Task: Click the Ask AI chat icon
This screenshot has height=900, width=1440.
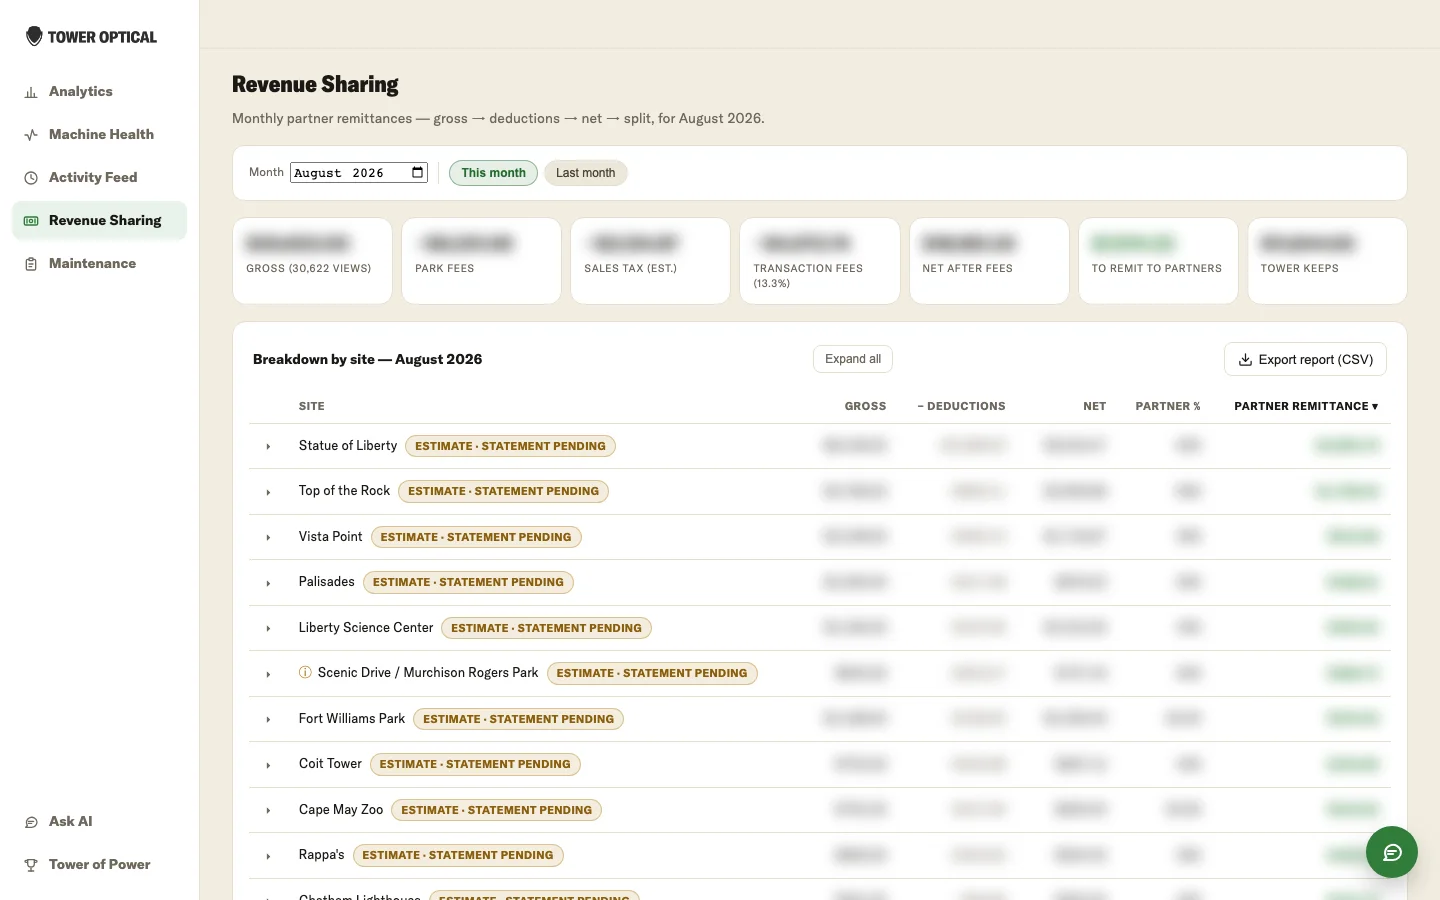Action: [31, 822]
